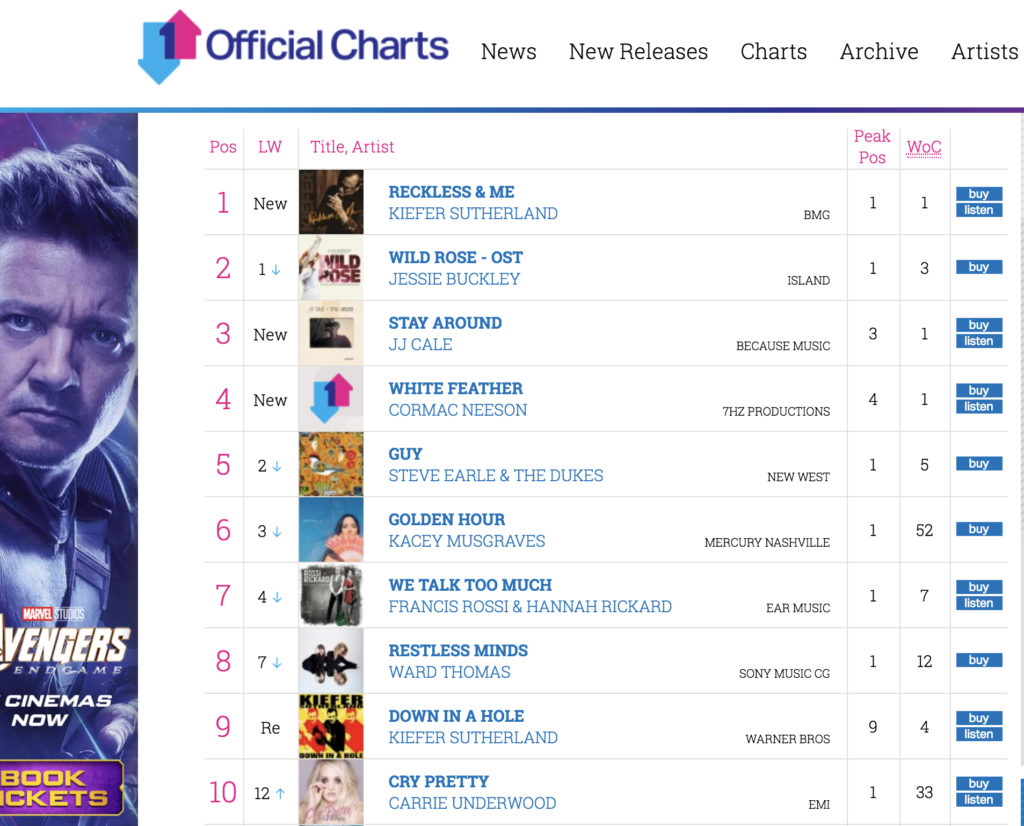Click the Official Charts arrow logo
Screen dimensions: 1024x826
coord(169,47)
